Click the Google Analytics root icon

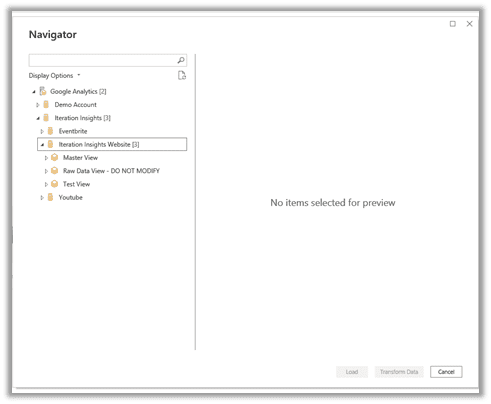coord(43,91)
